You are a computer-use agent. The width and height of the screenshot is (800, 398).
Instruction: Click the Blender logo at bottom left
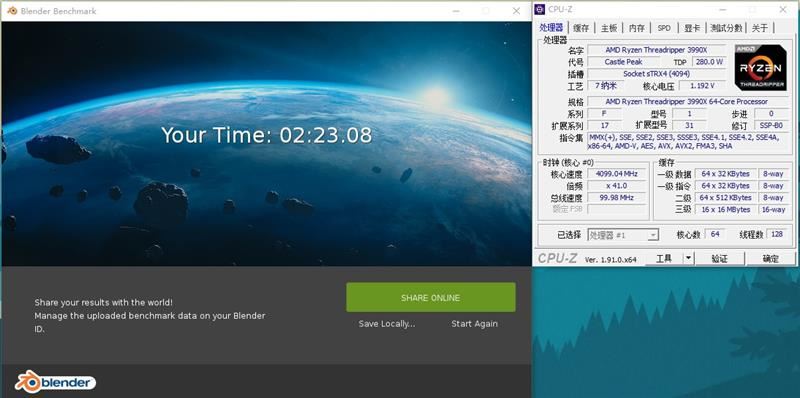pyautogui.click(x=55, y=382)
